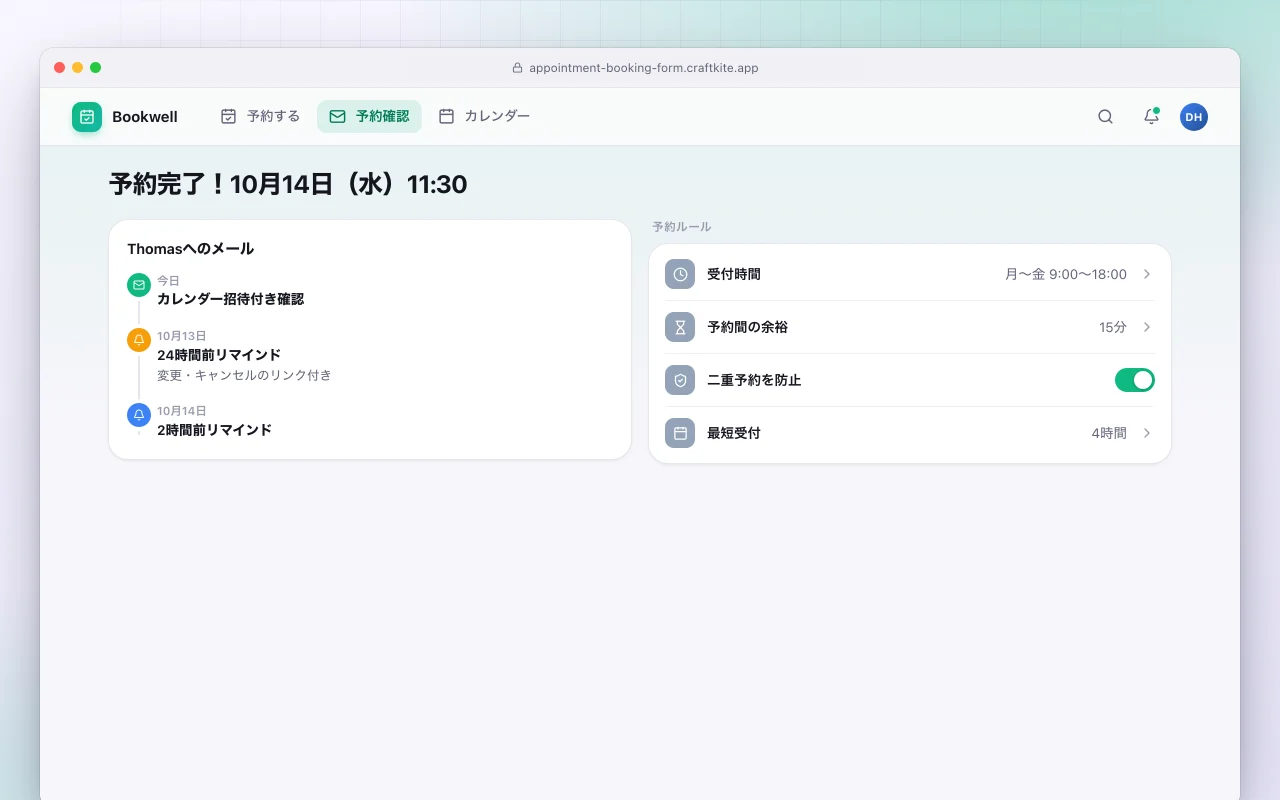Screen dimensions: 1280x800
Task: Click the calendar icon beside 最短受付
Action: pos(680,433)
